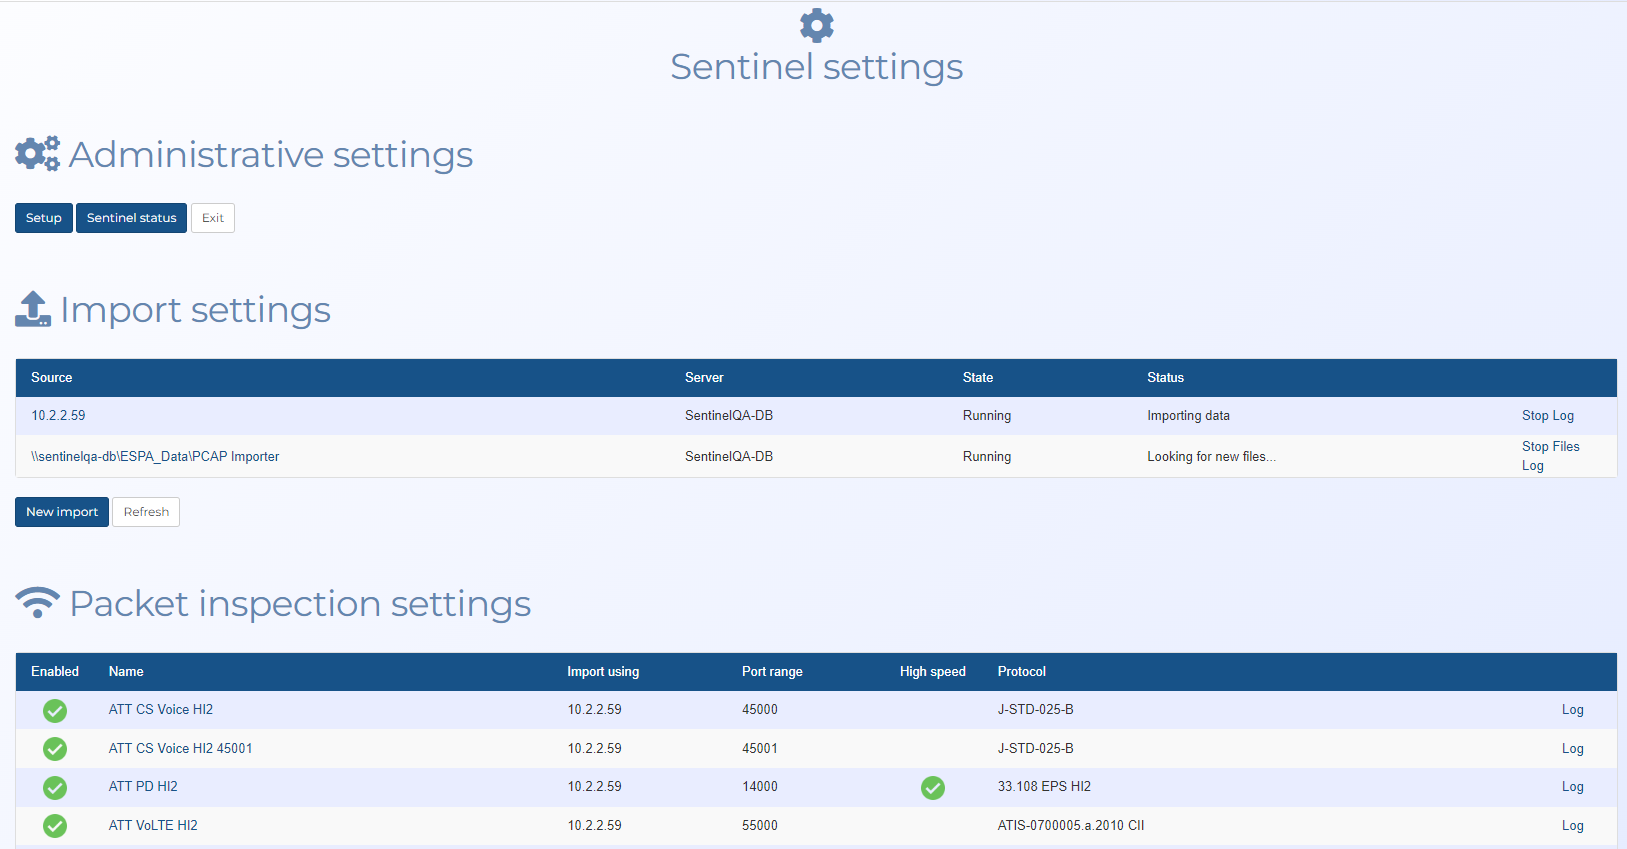Toggle enabled checkmark for ATT CS Voice HI2
1627x849 pixels.
55,710
